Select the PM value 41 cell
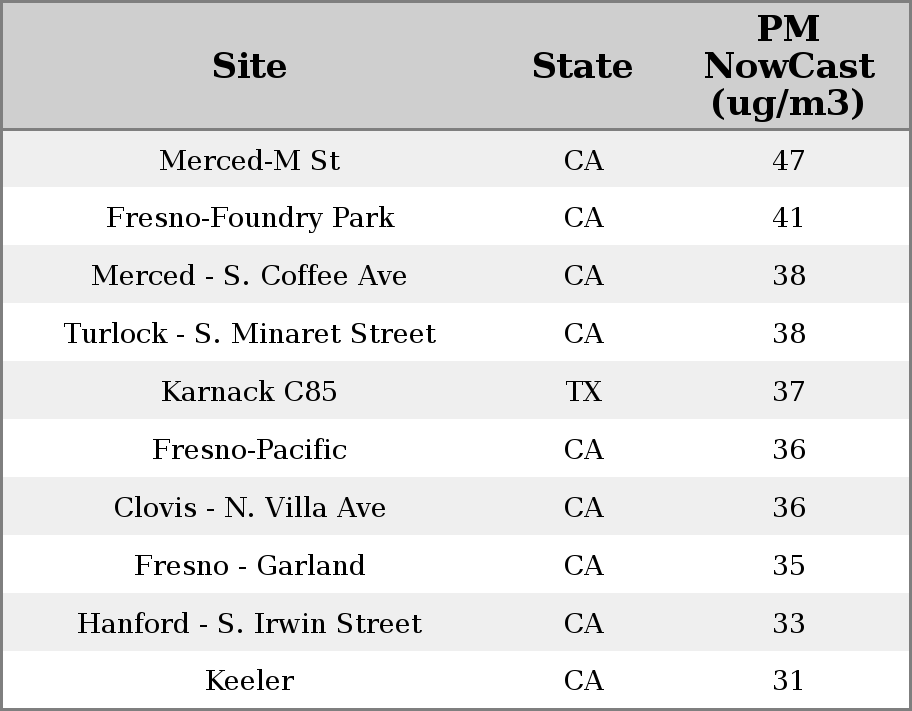The width and height of the screenshot is (912, 711). pyautogui.click(x=788, y=218)
